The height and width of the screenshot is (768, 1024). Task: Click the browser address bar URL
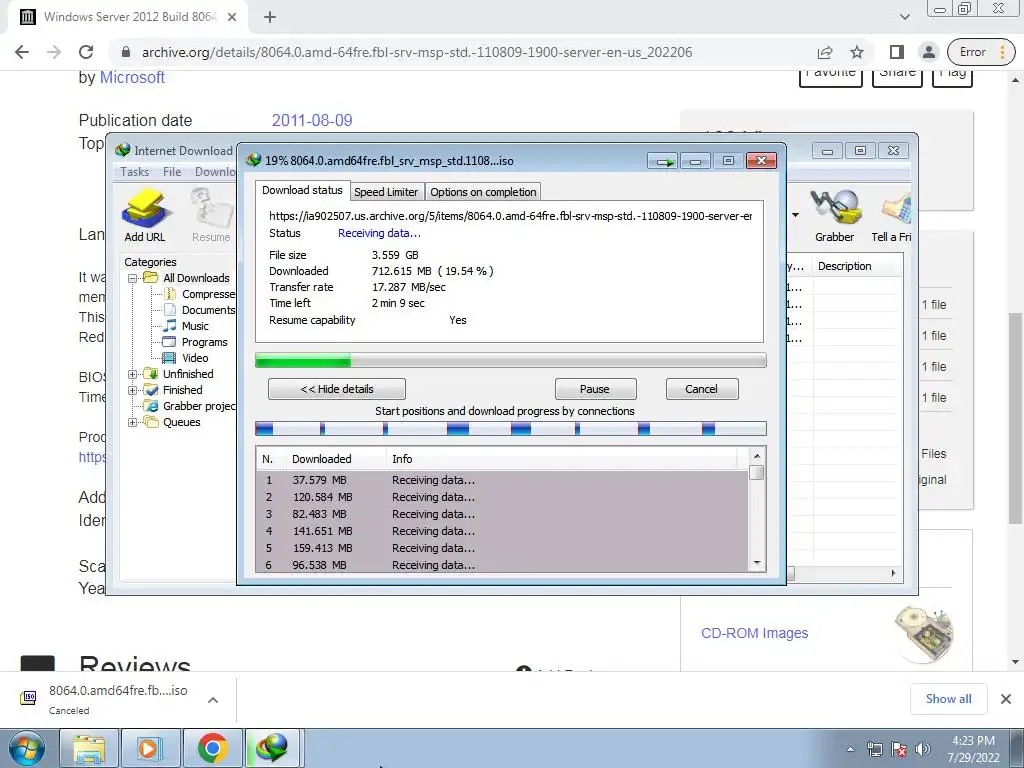click(417, 52)
